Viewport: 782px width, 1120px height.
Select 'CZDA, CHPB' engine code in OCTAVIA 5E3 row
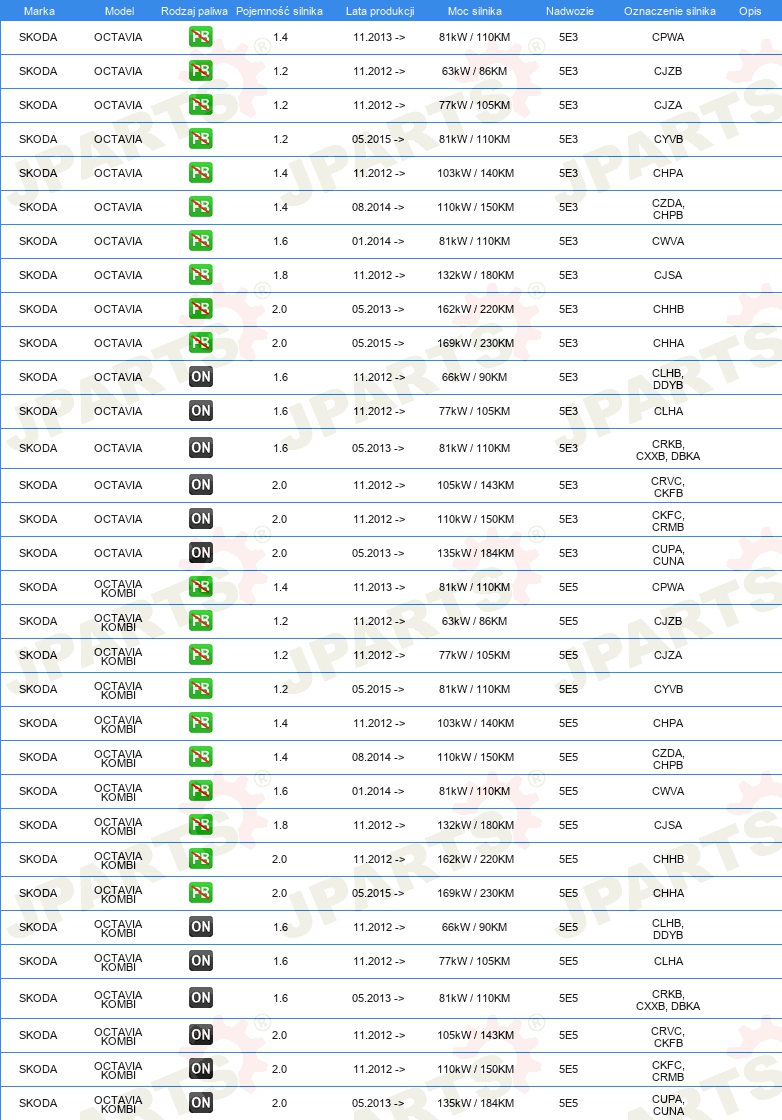(x=668, y=209)
